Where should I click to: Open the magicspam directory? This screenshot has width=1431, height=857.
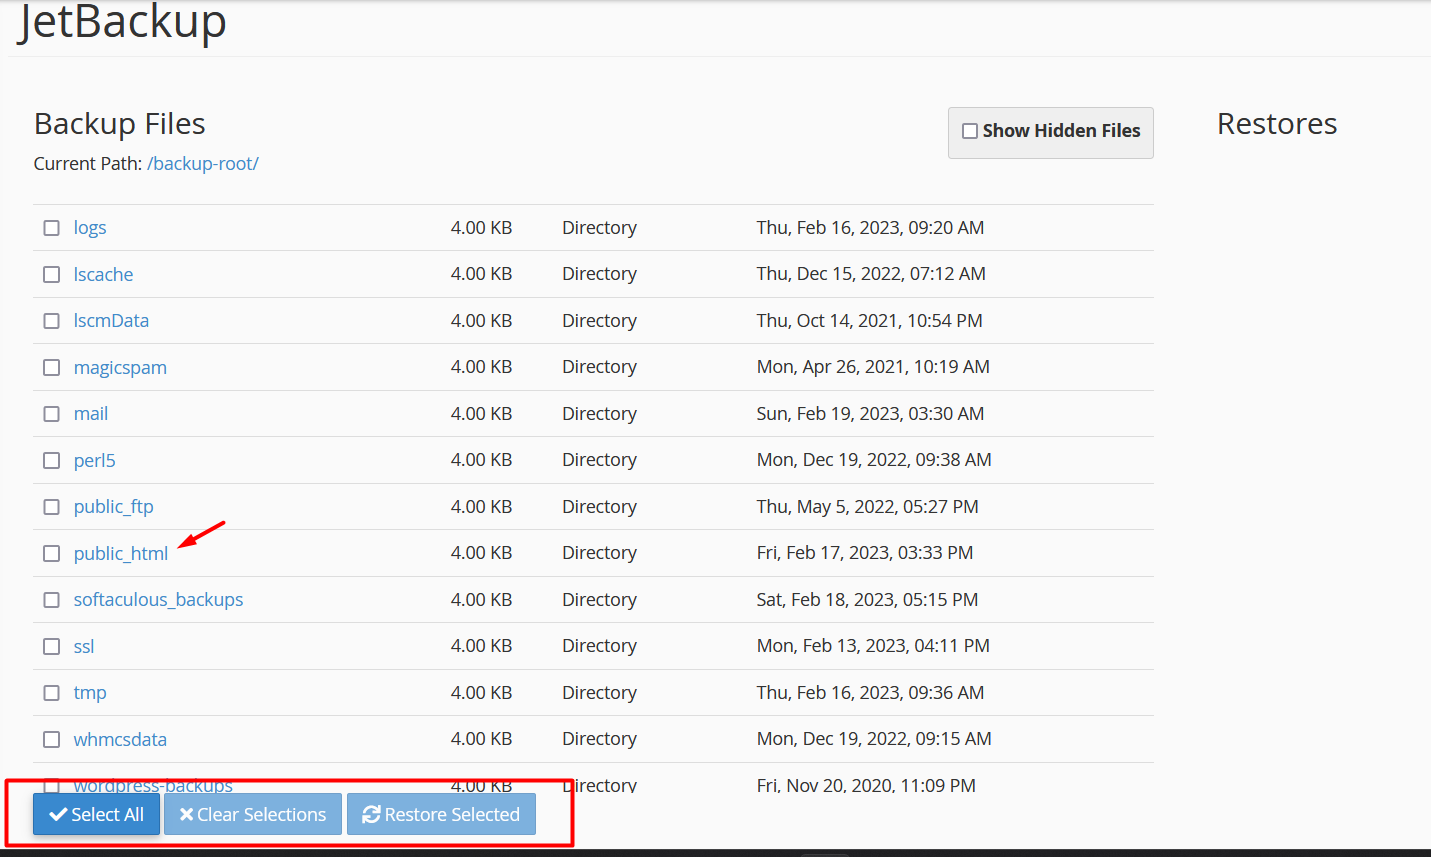pos(120,367)
